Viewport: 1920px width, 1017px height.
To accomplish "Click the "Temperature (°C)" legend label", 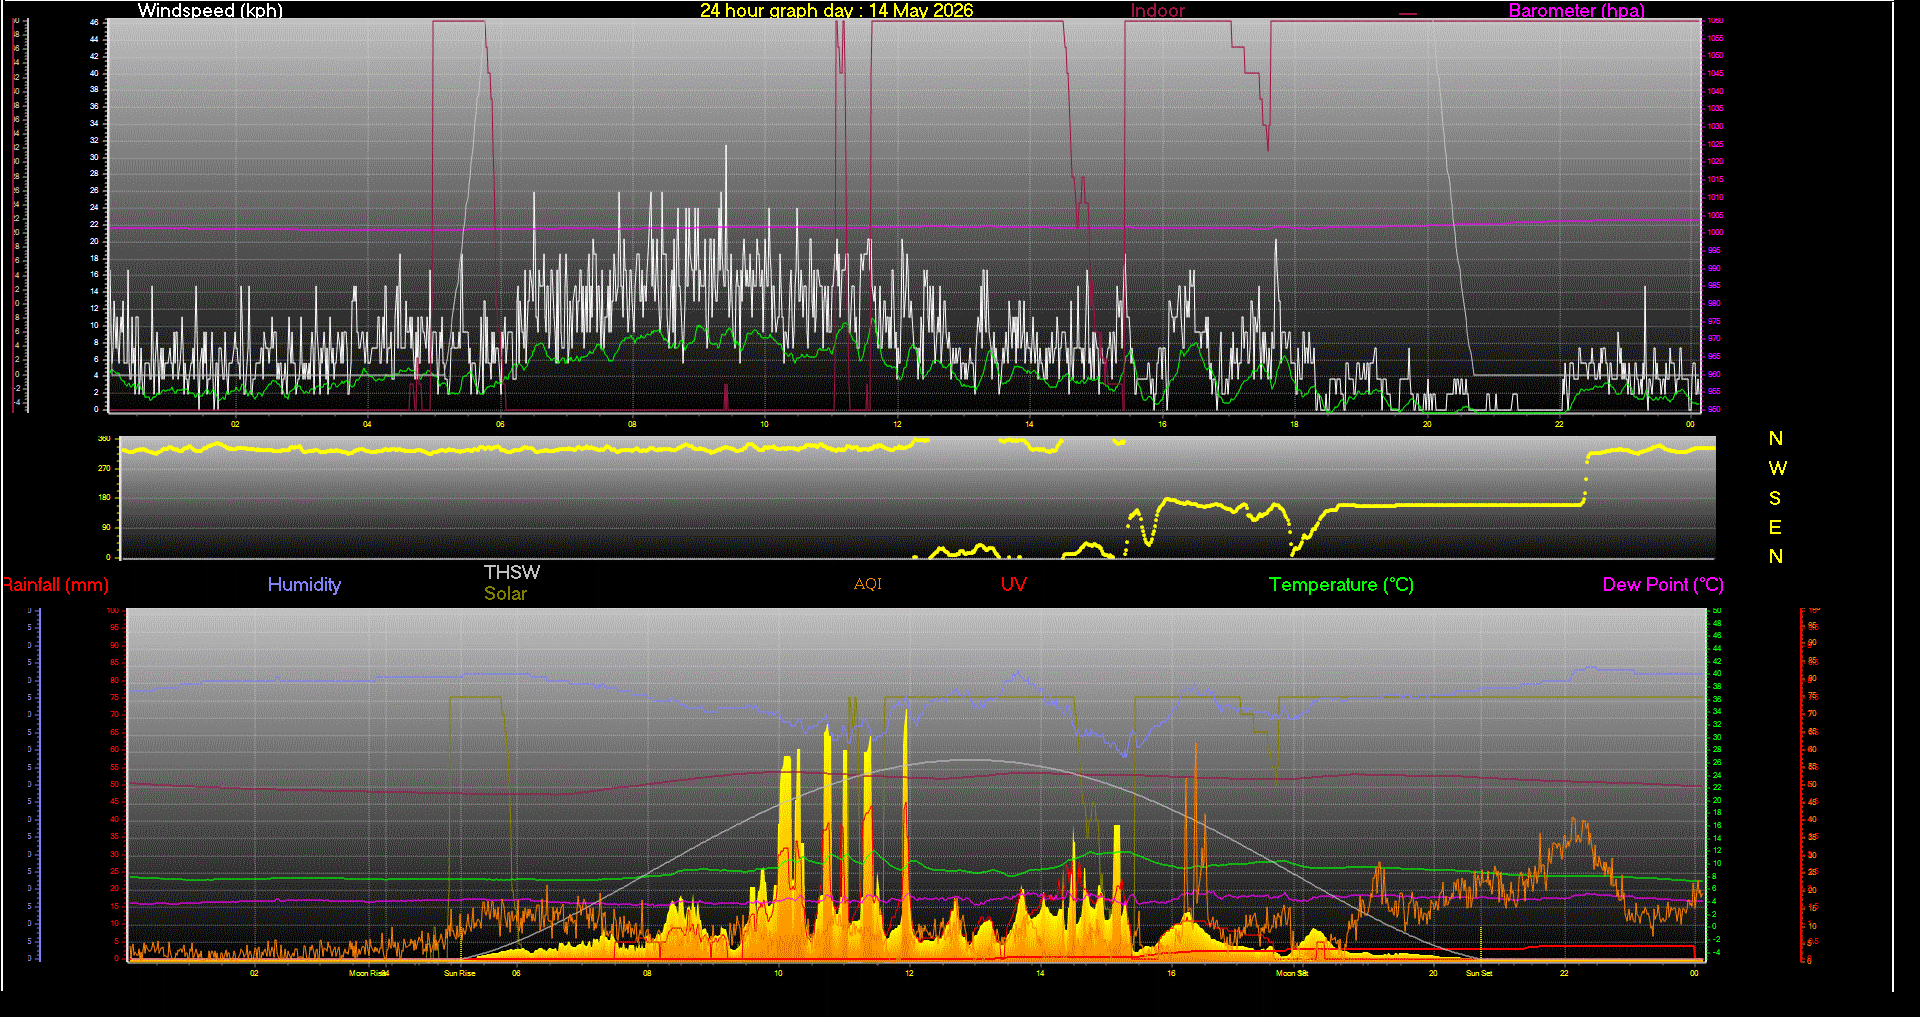I will pos(1341,585).
